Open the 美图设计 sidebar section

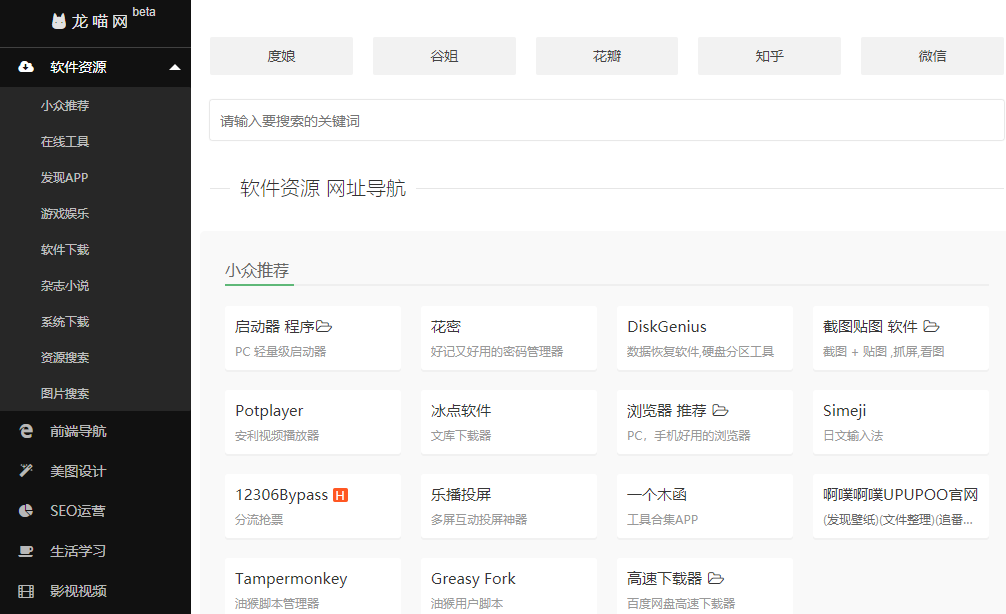[x=96, y=471]
